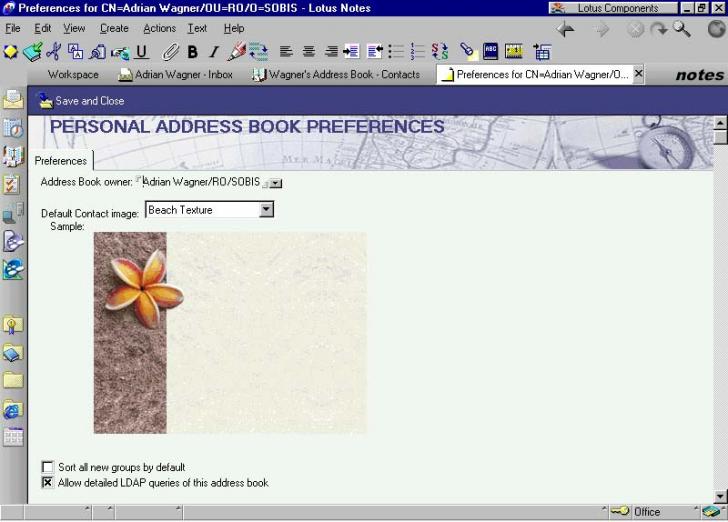Click the Bold formatting toolbar icon
Viewport: 728px width, 522px height.
click(x=192, y=51)
